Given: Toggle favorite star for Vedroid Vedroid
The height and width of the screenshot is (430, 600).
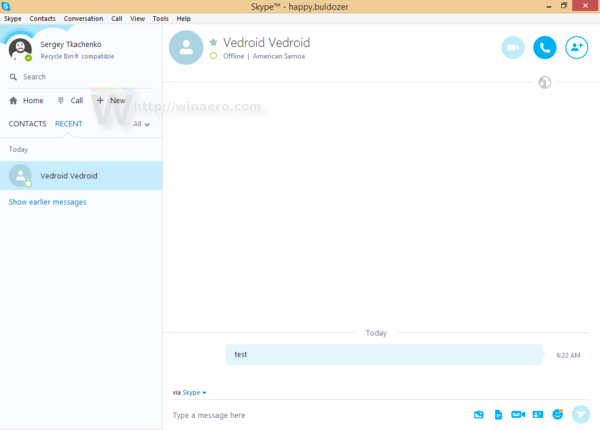Looking at the screenshot, I should click(x=213, y=42).
